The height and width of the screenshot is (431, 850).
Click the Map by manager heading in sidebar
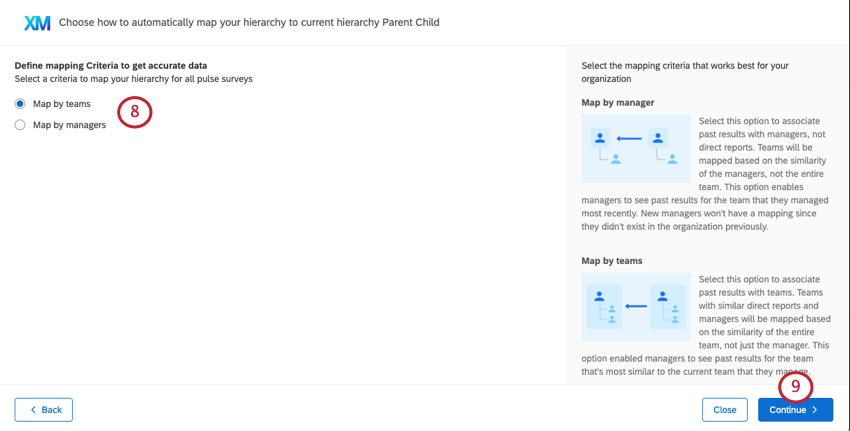[618, 102]
